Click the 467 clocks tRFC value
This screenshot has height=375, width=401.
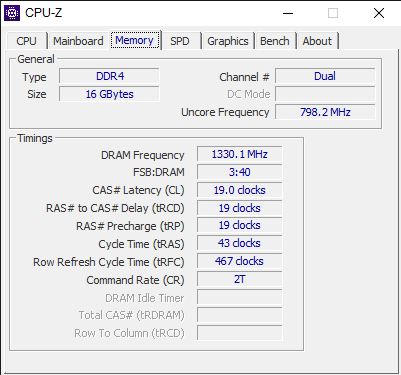click(239, 261)
